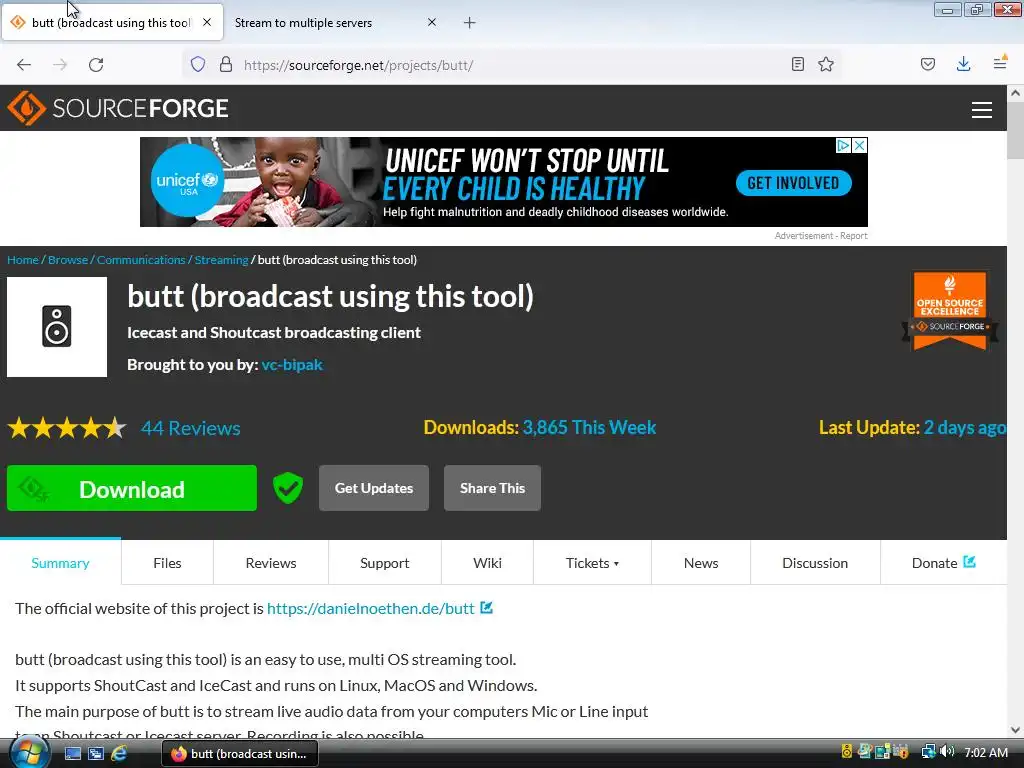This screenshot has height=768, width=1024.
Task: Click Switch between windows quick launch icon
Action: click(96, 754)
